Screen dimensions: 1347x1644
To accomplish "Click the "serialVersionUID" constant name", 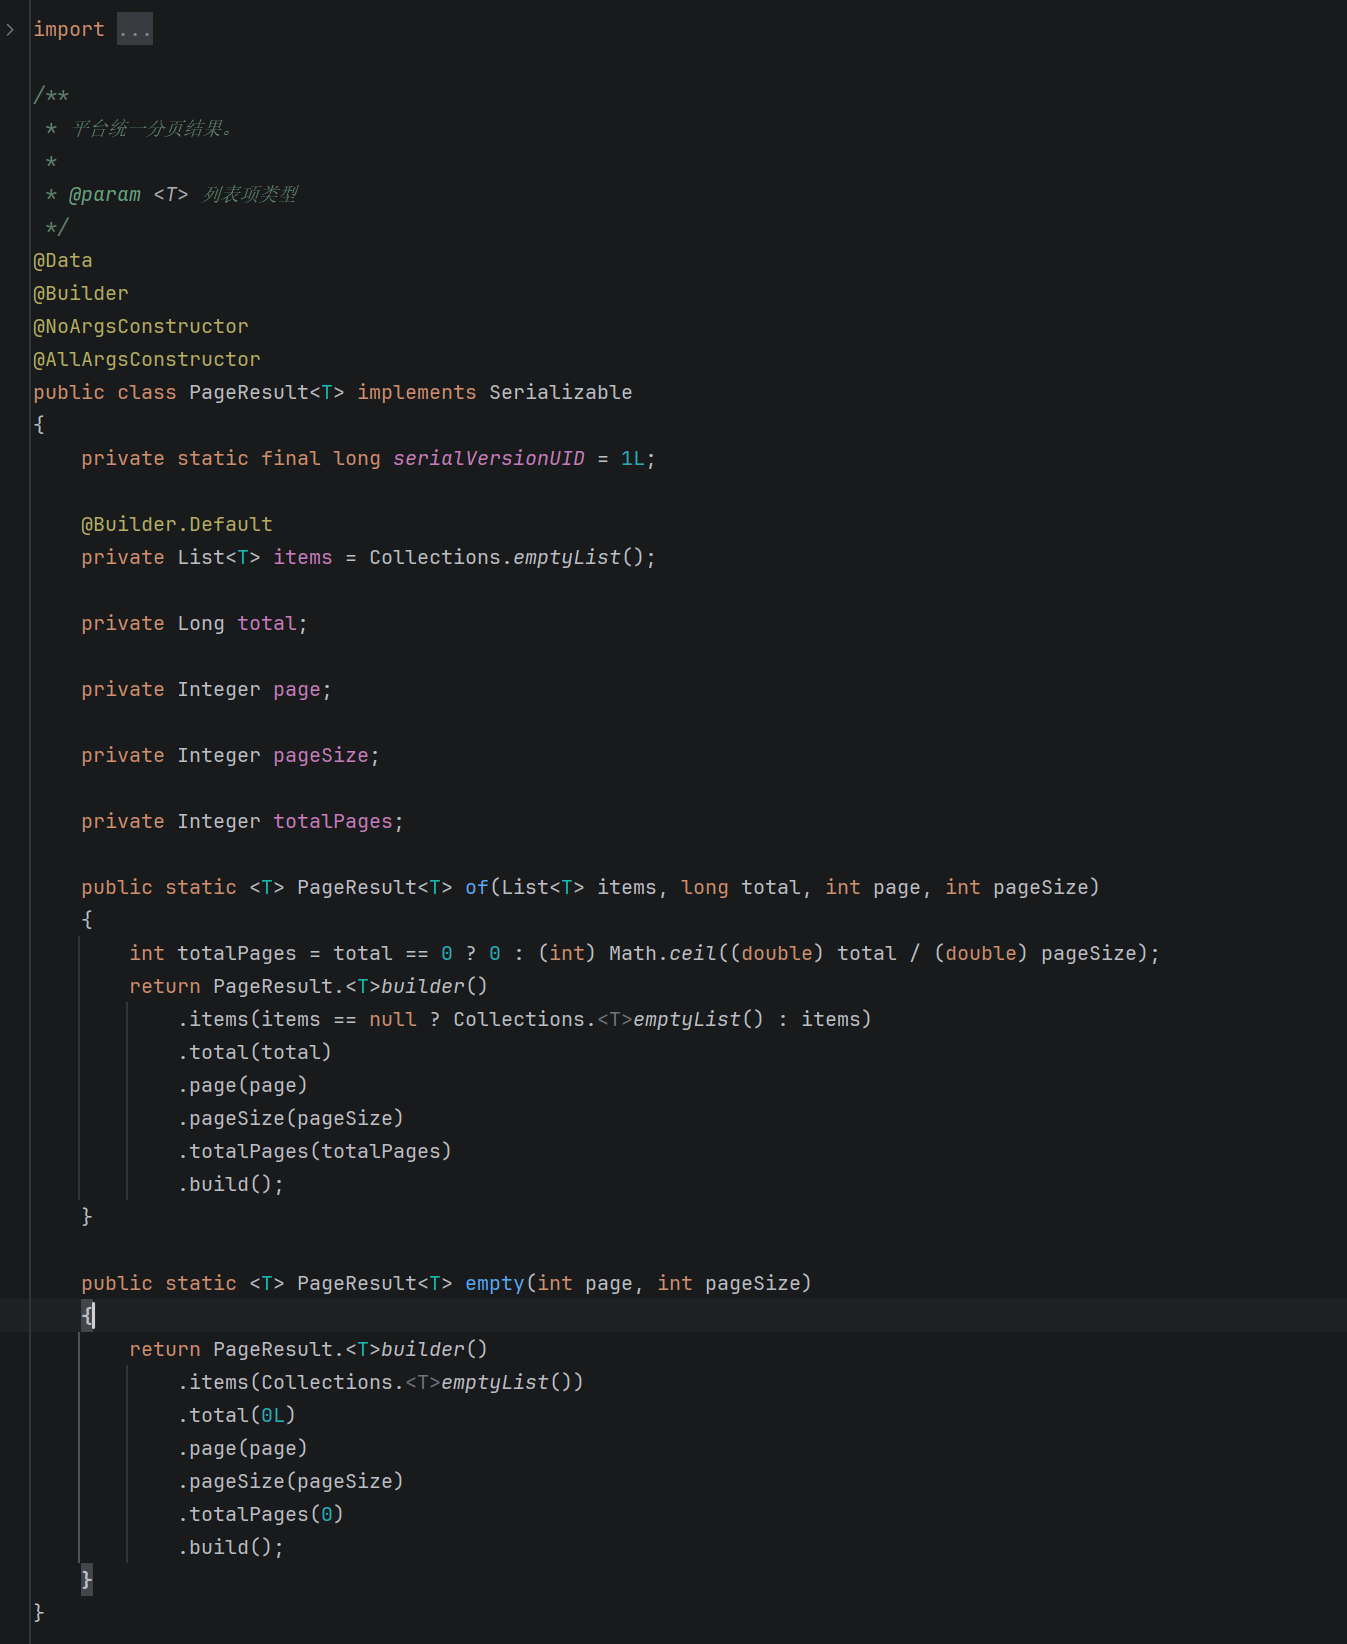I will [489, 459].
